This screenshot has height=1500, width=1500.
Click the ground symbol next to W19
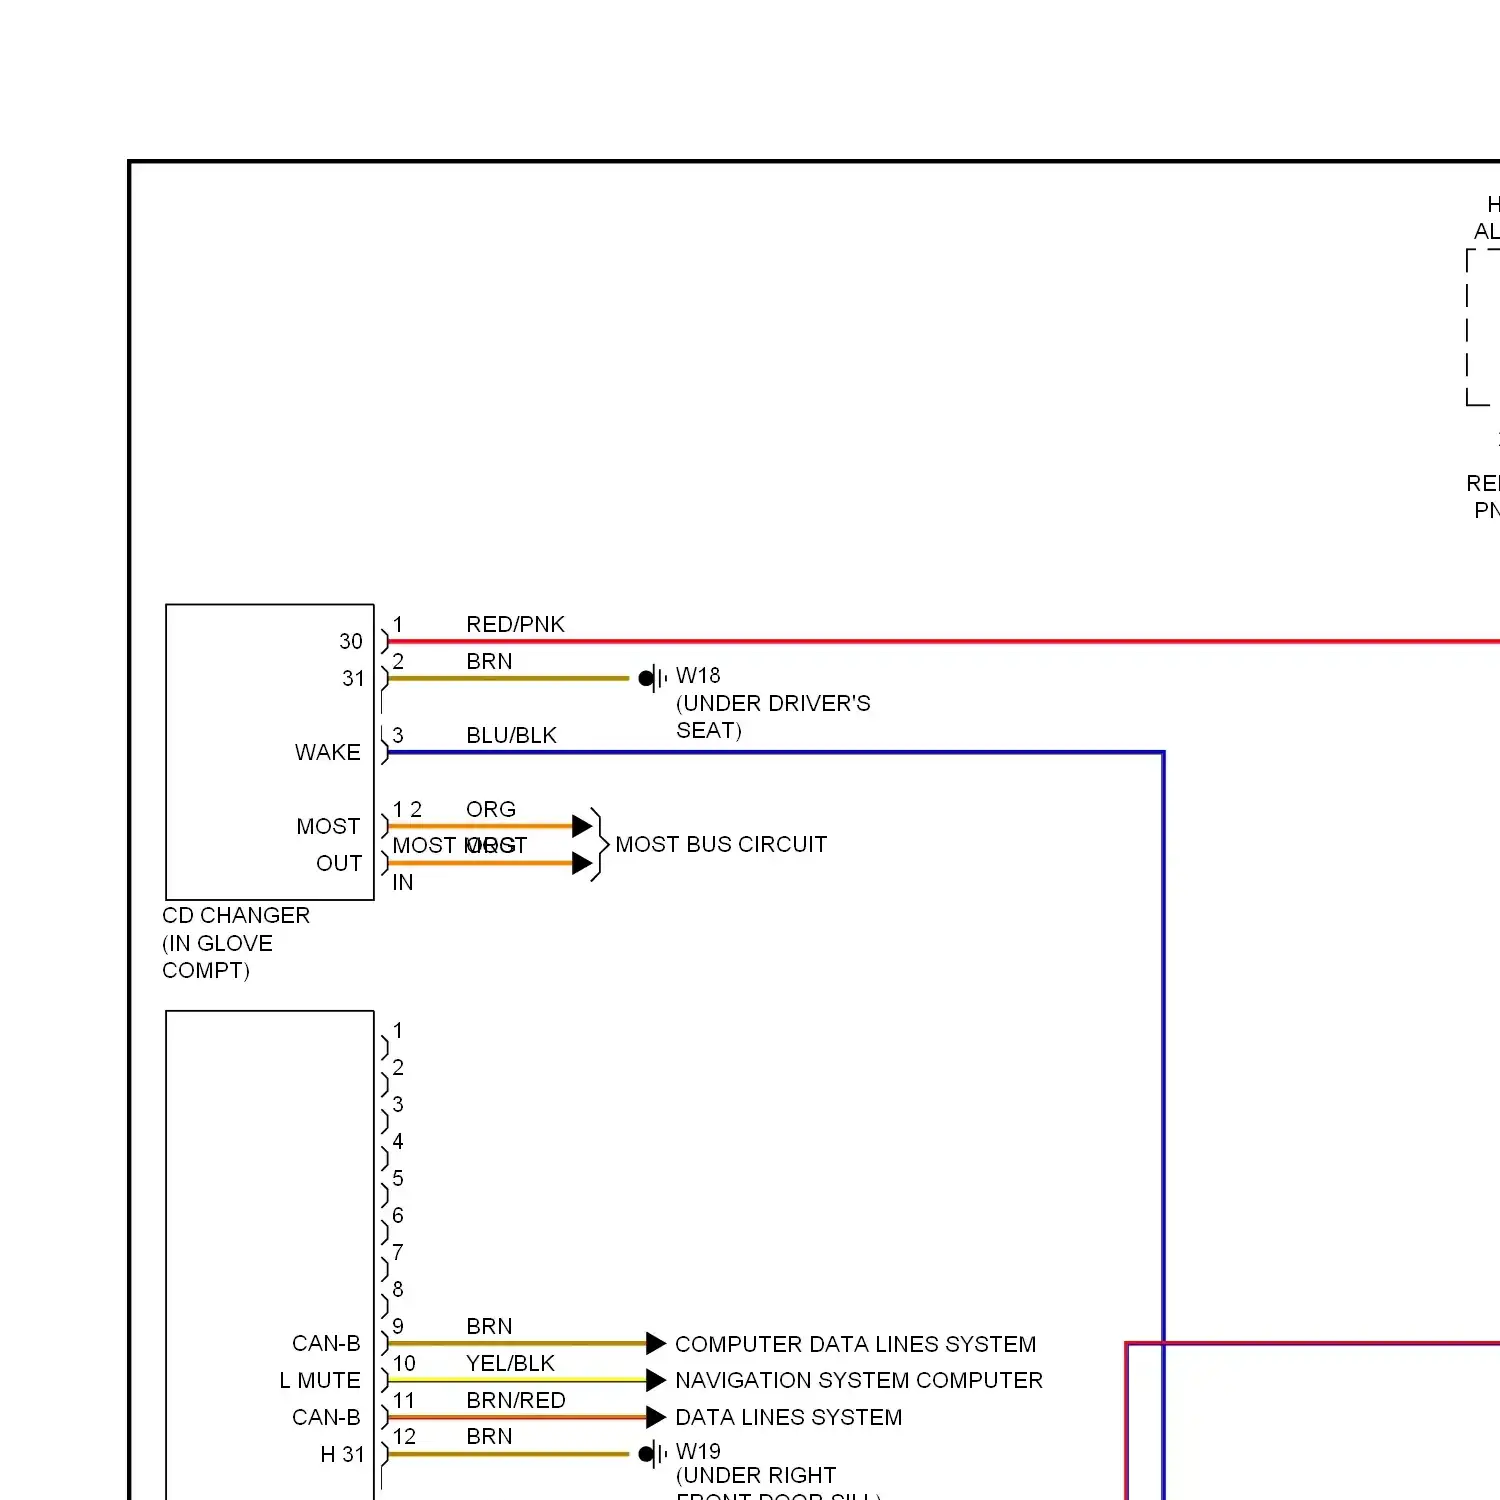[652, 1453]
